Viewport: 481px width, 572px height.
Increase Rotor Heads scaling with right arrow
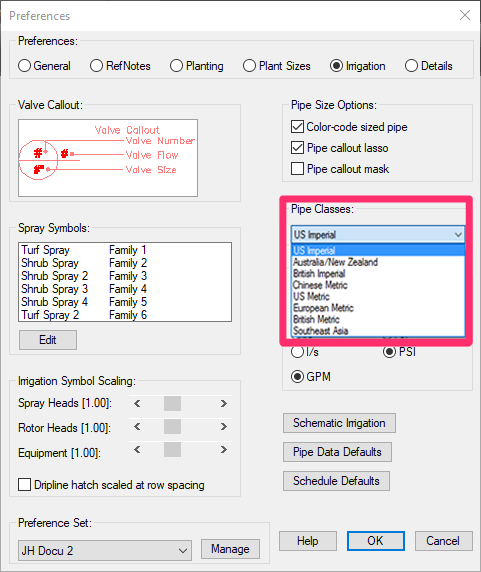pyautogui.click(x=224, y=426)
